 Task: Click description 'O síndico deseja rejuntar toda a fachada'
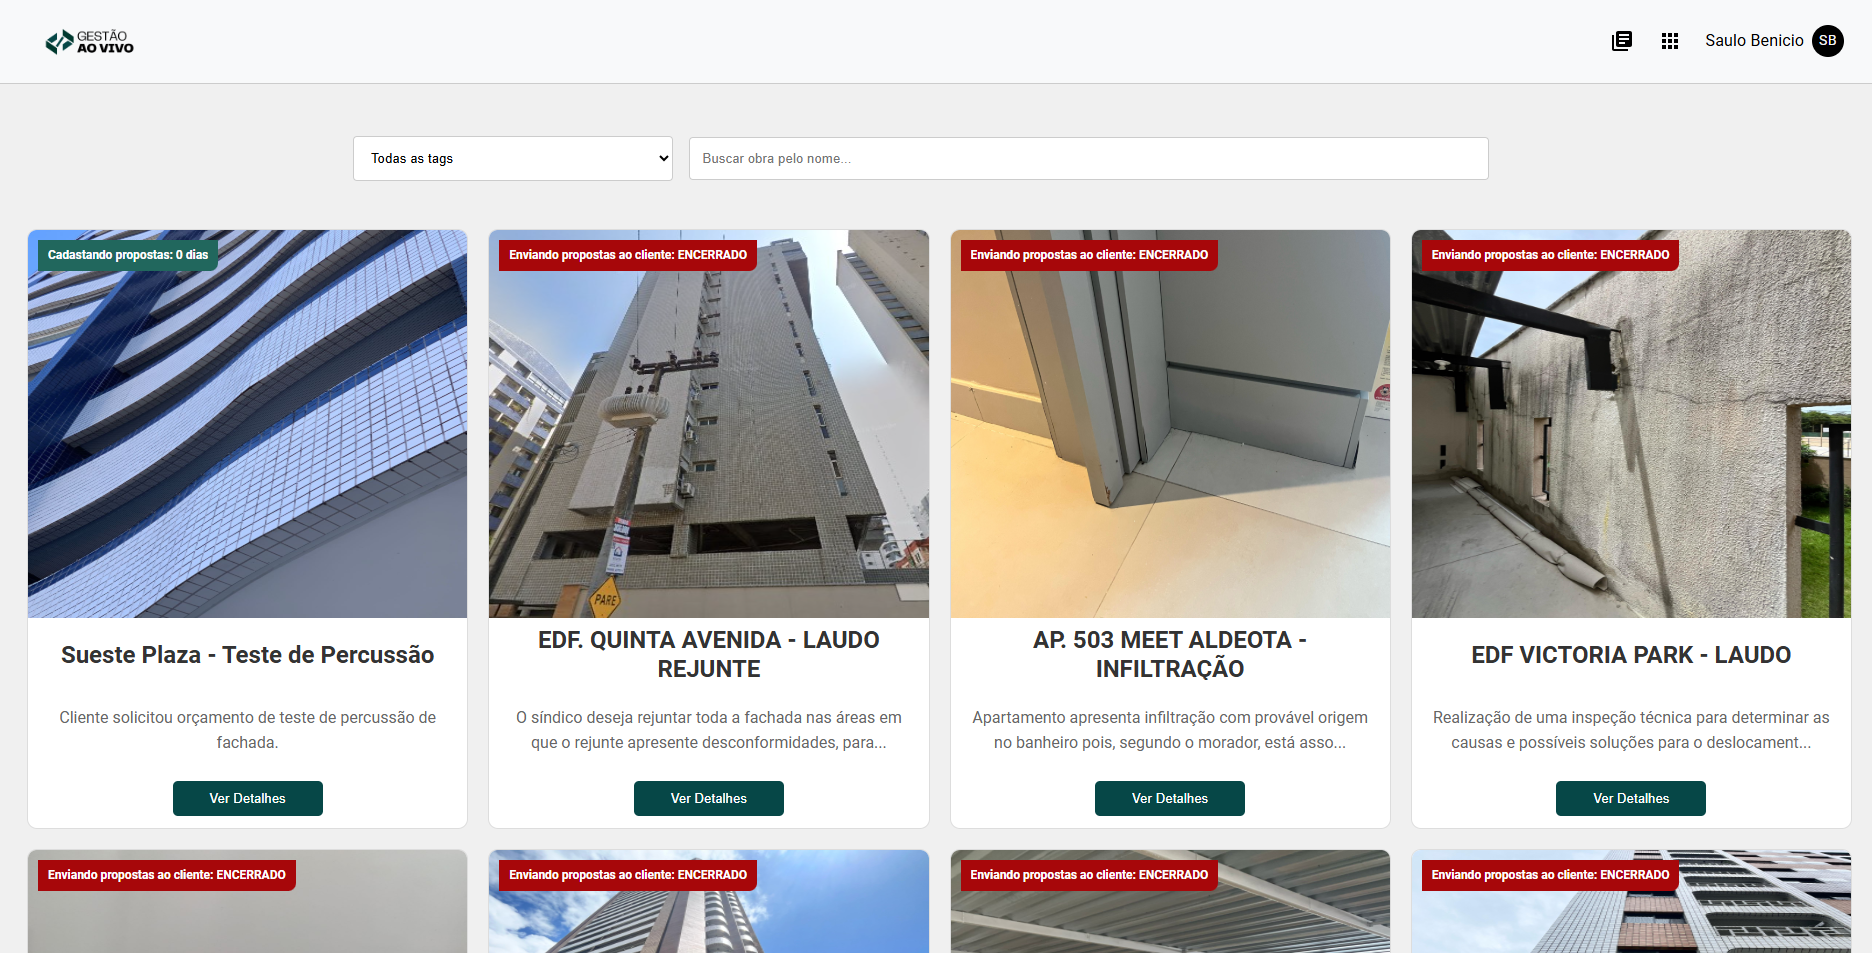[709, 730]
